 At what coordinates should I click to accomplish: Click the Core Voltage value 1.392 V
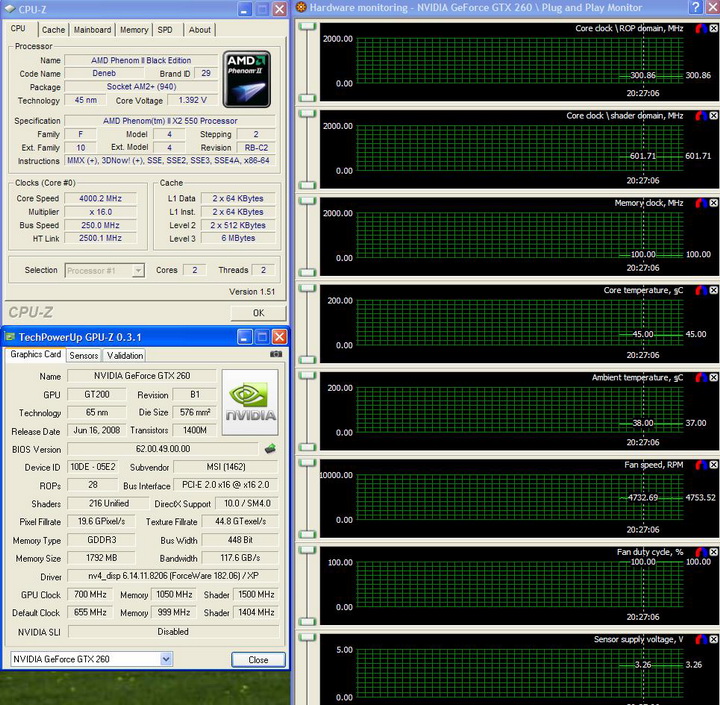point(192,100)
